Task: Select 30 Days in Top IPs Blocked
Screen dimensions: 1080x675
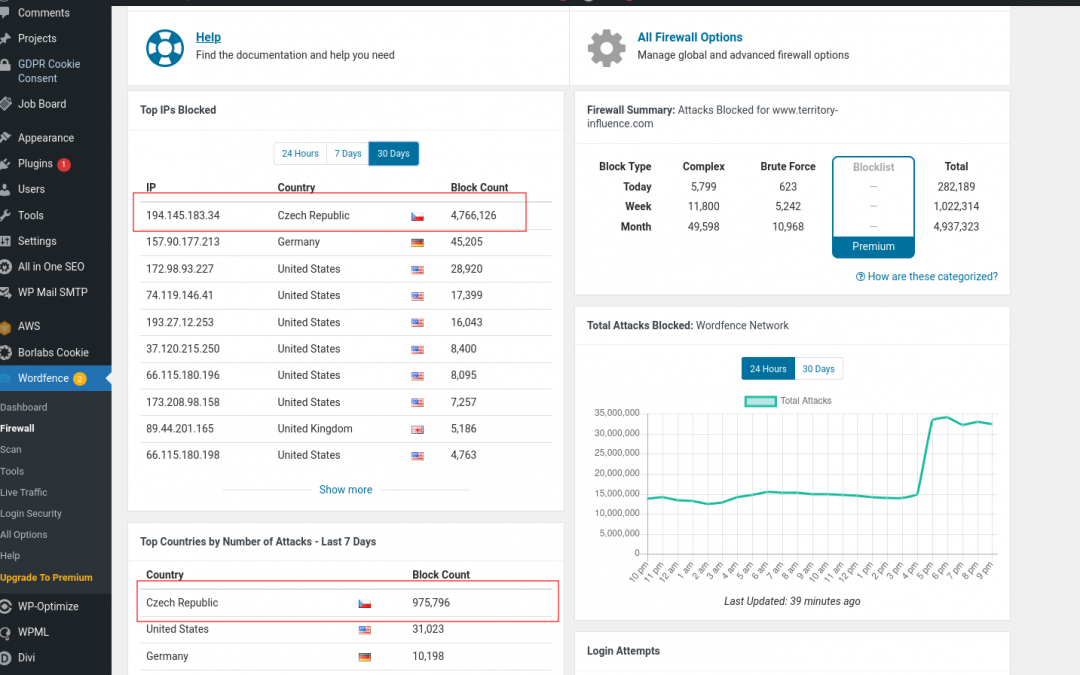Action: [x=393, y=154]
